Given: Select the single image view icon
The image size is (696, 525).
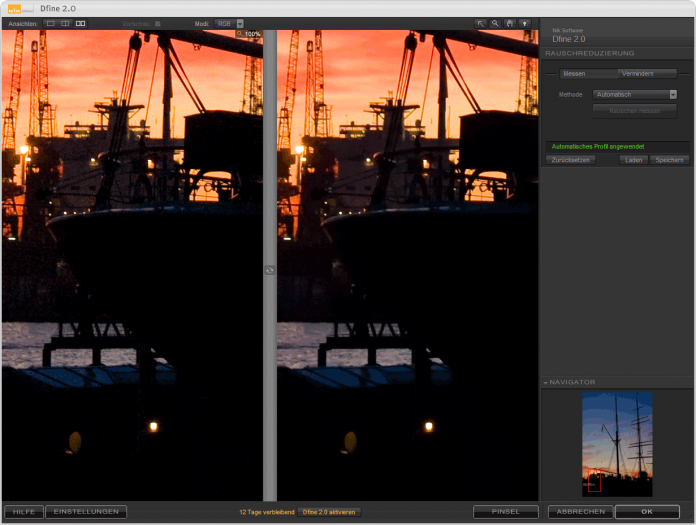Looking at the screenshot, I should 48,23.
